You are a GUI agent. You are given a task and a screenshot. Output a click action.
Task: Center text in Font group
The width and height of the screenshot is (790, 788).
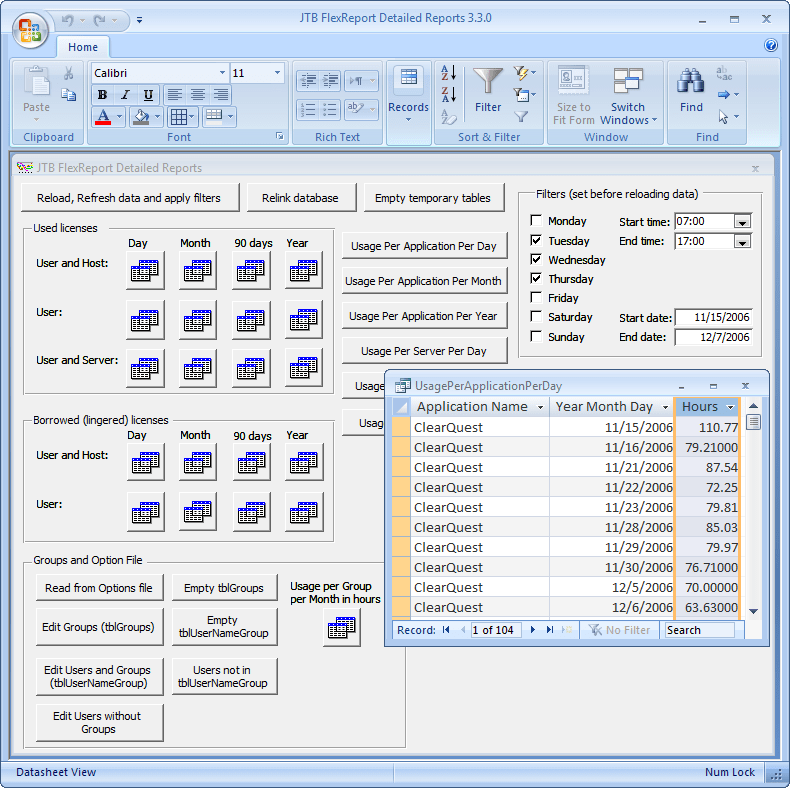(198, 95)
